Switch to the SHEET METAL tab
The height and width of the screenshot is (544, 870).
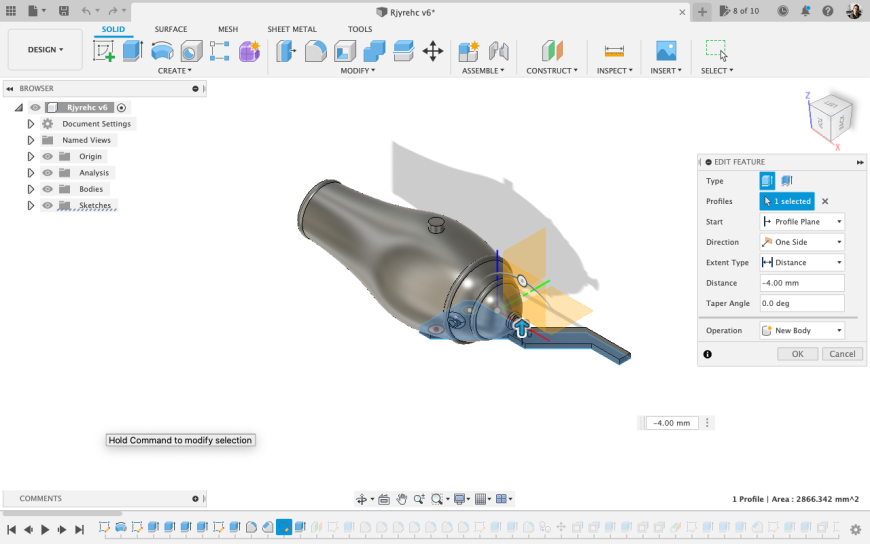click(292, 29)
